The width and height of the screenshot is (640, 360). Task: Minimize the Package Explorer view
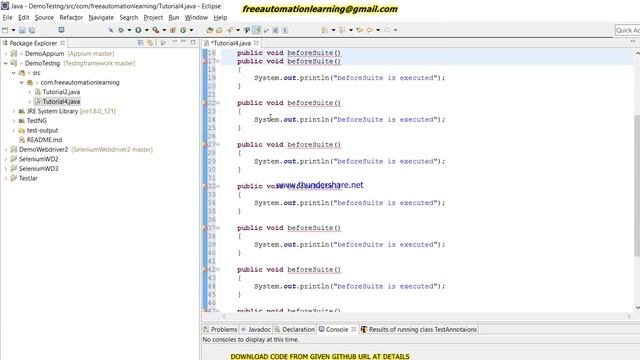[183, 42]
